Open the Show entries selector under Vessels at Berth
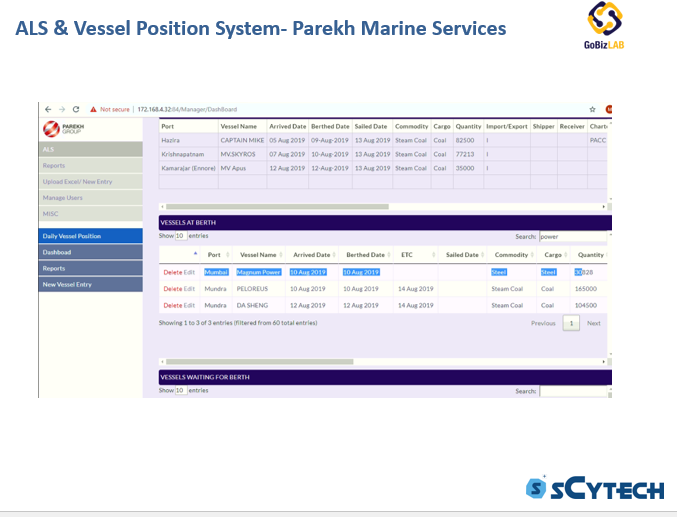 pyautogui.click(x=180, y=236)
